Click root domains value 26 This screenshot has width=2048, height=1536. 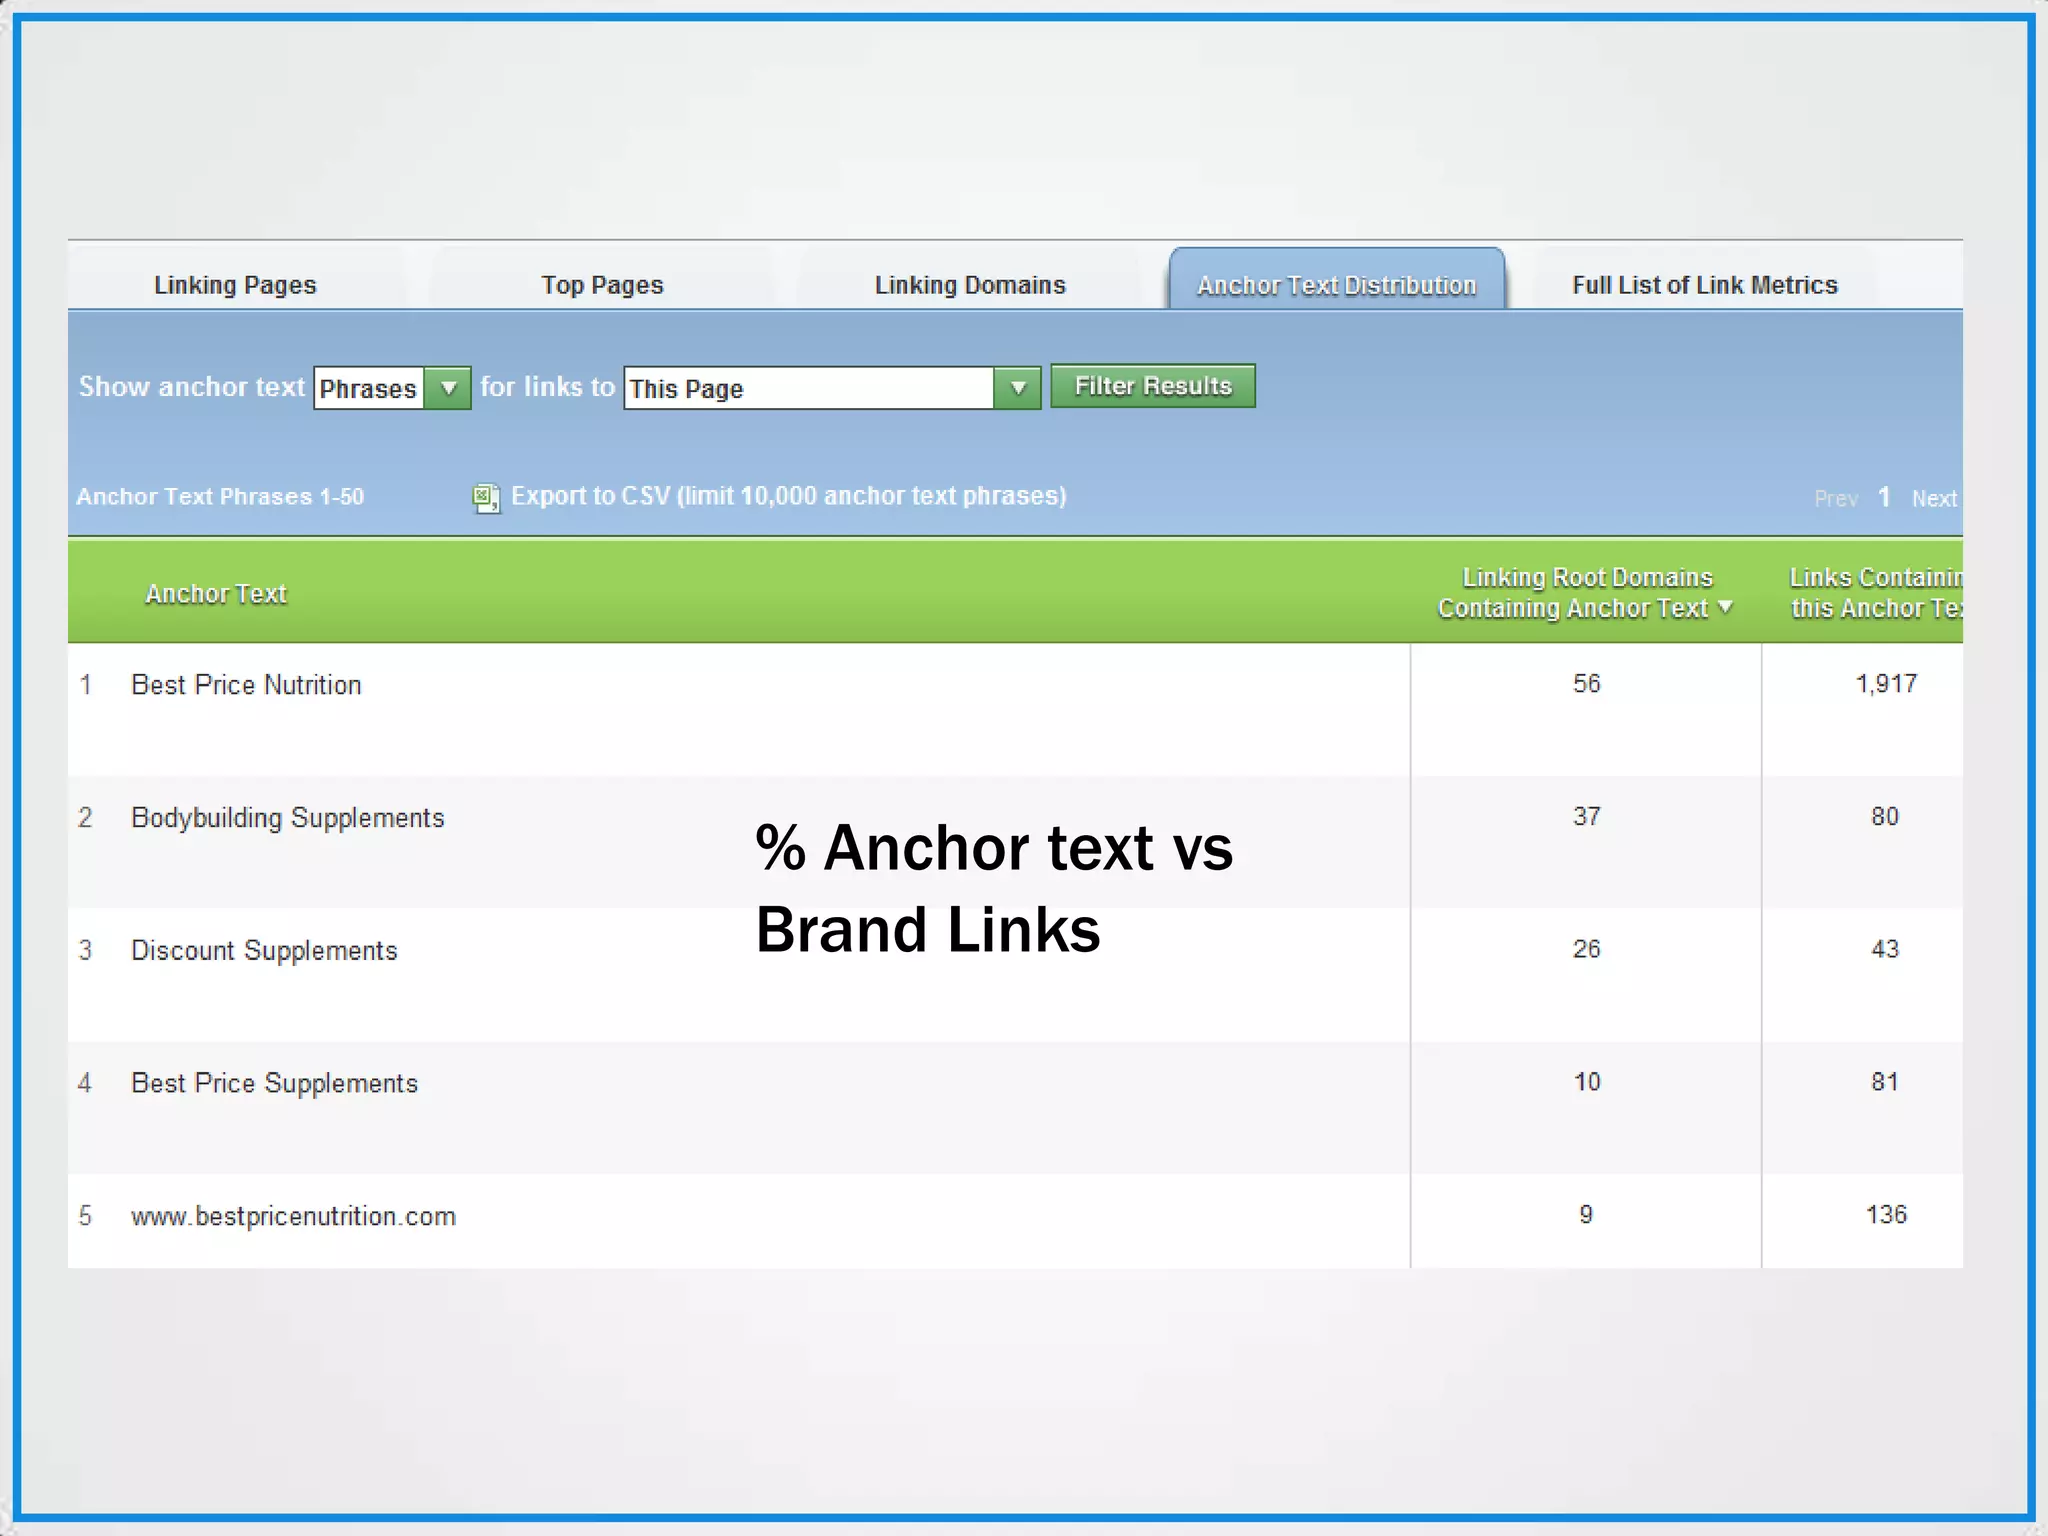[x=1586, y=949]
